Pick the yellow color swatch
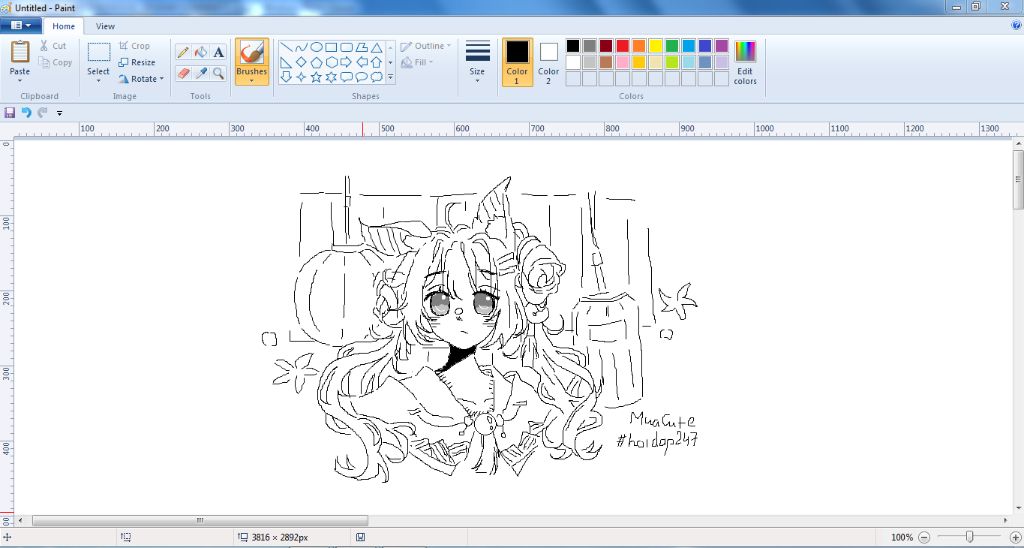Viewport: 1024px width, 548px height. pos(656,46)
